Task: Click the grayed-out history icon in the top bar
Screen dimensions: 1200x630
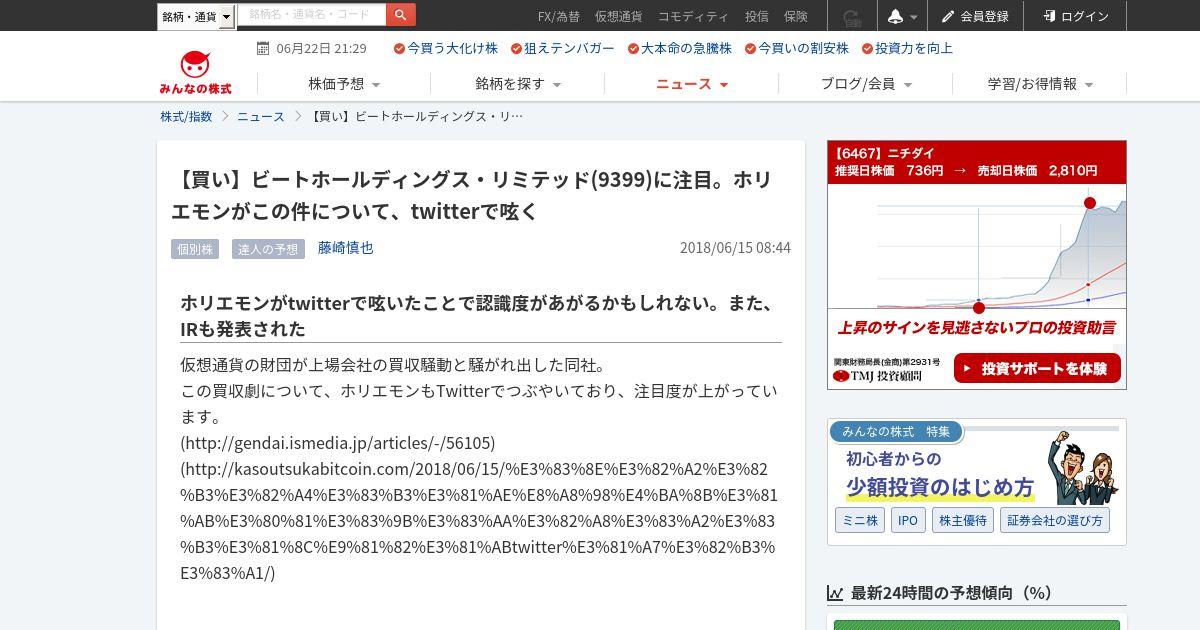Action: [x=851, y=16]
